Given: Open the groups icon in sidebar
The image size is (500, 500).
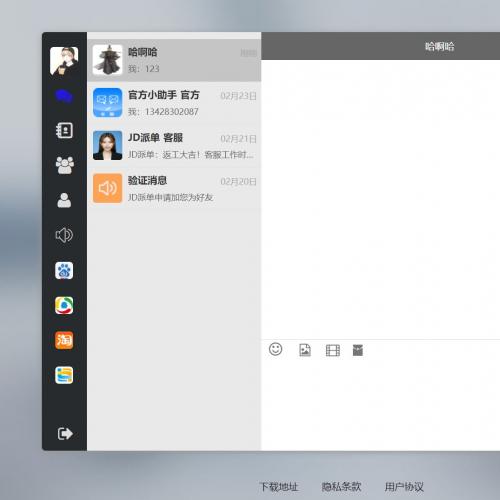Looking at the screenshot, I should (x=64, y=165).
